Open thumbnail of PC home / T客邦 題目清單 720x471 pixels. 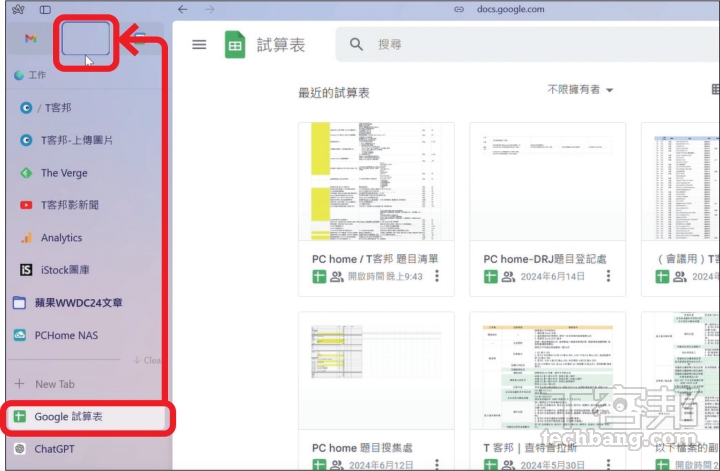click(376, 181)
